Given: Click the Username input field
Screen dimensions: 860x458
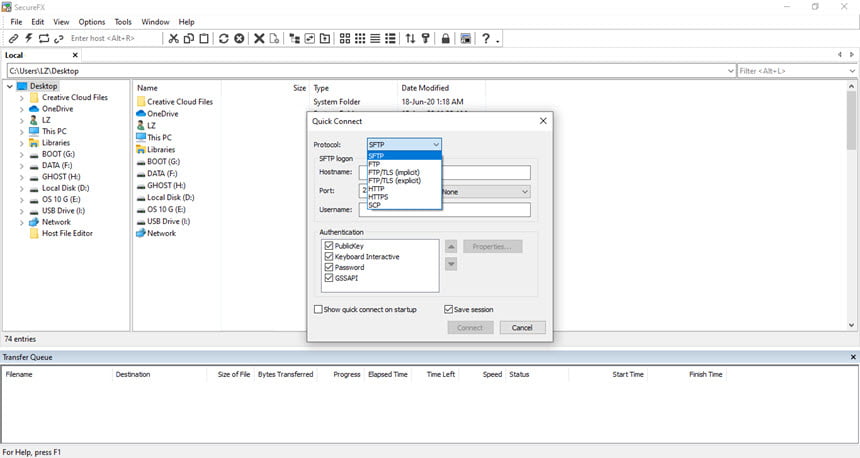Looking at the screenshot, I should (x=445, y=210).
